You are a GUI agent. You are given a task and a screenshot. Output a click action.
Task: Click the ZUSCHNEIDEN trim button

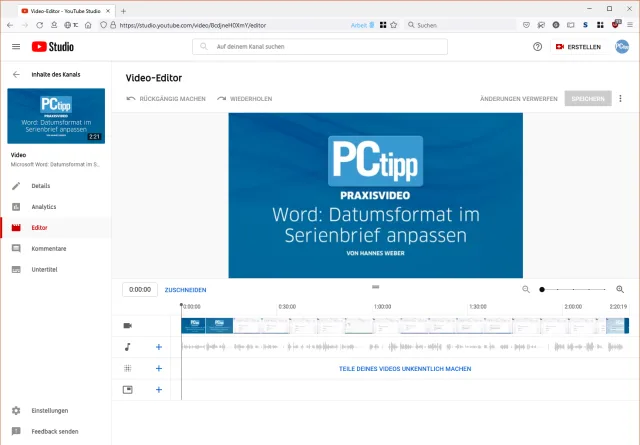(x=185, y=289)
